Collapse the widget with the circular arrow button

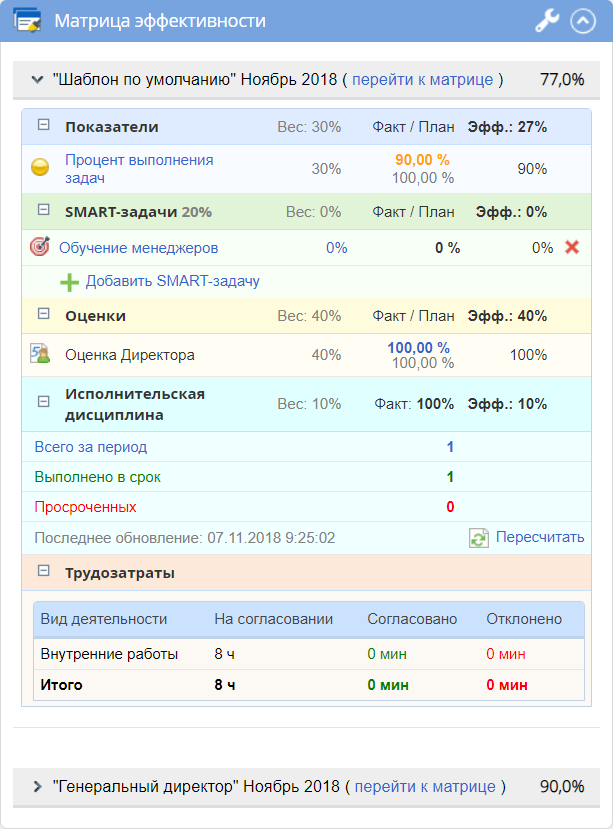tap(582, 20)
